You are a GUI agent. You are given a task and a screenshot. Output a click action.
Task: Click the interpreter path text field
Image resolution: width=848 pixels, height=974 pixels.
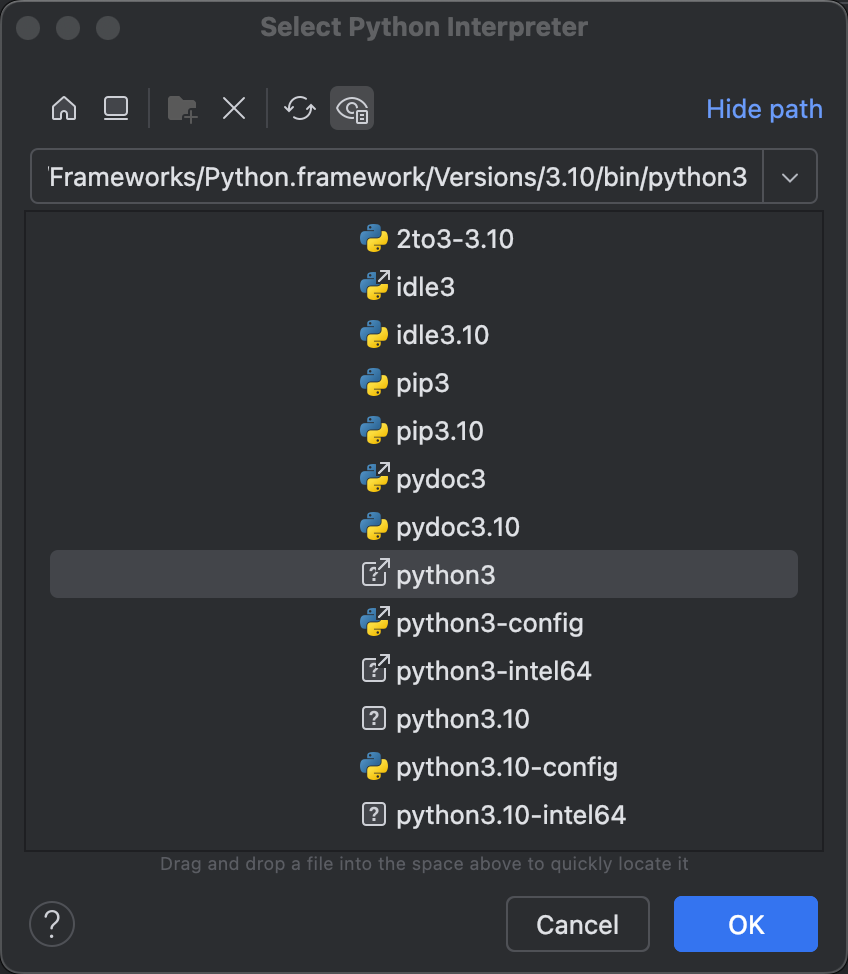pyautogui.click(x=397, y=176)
